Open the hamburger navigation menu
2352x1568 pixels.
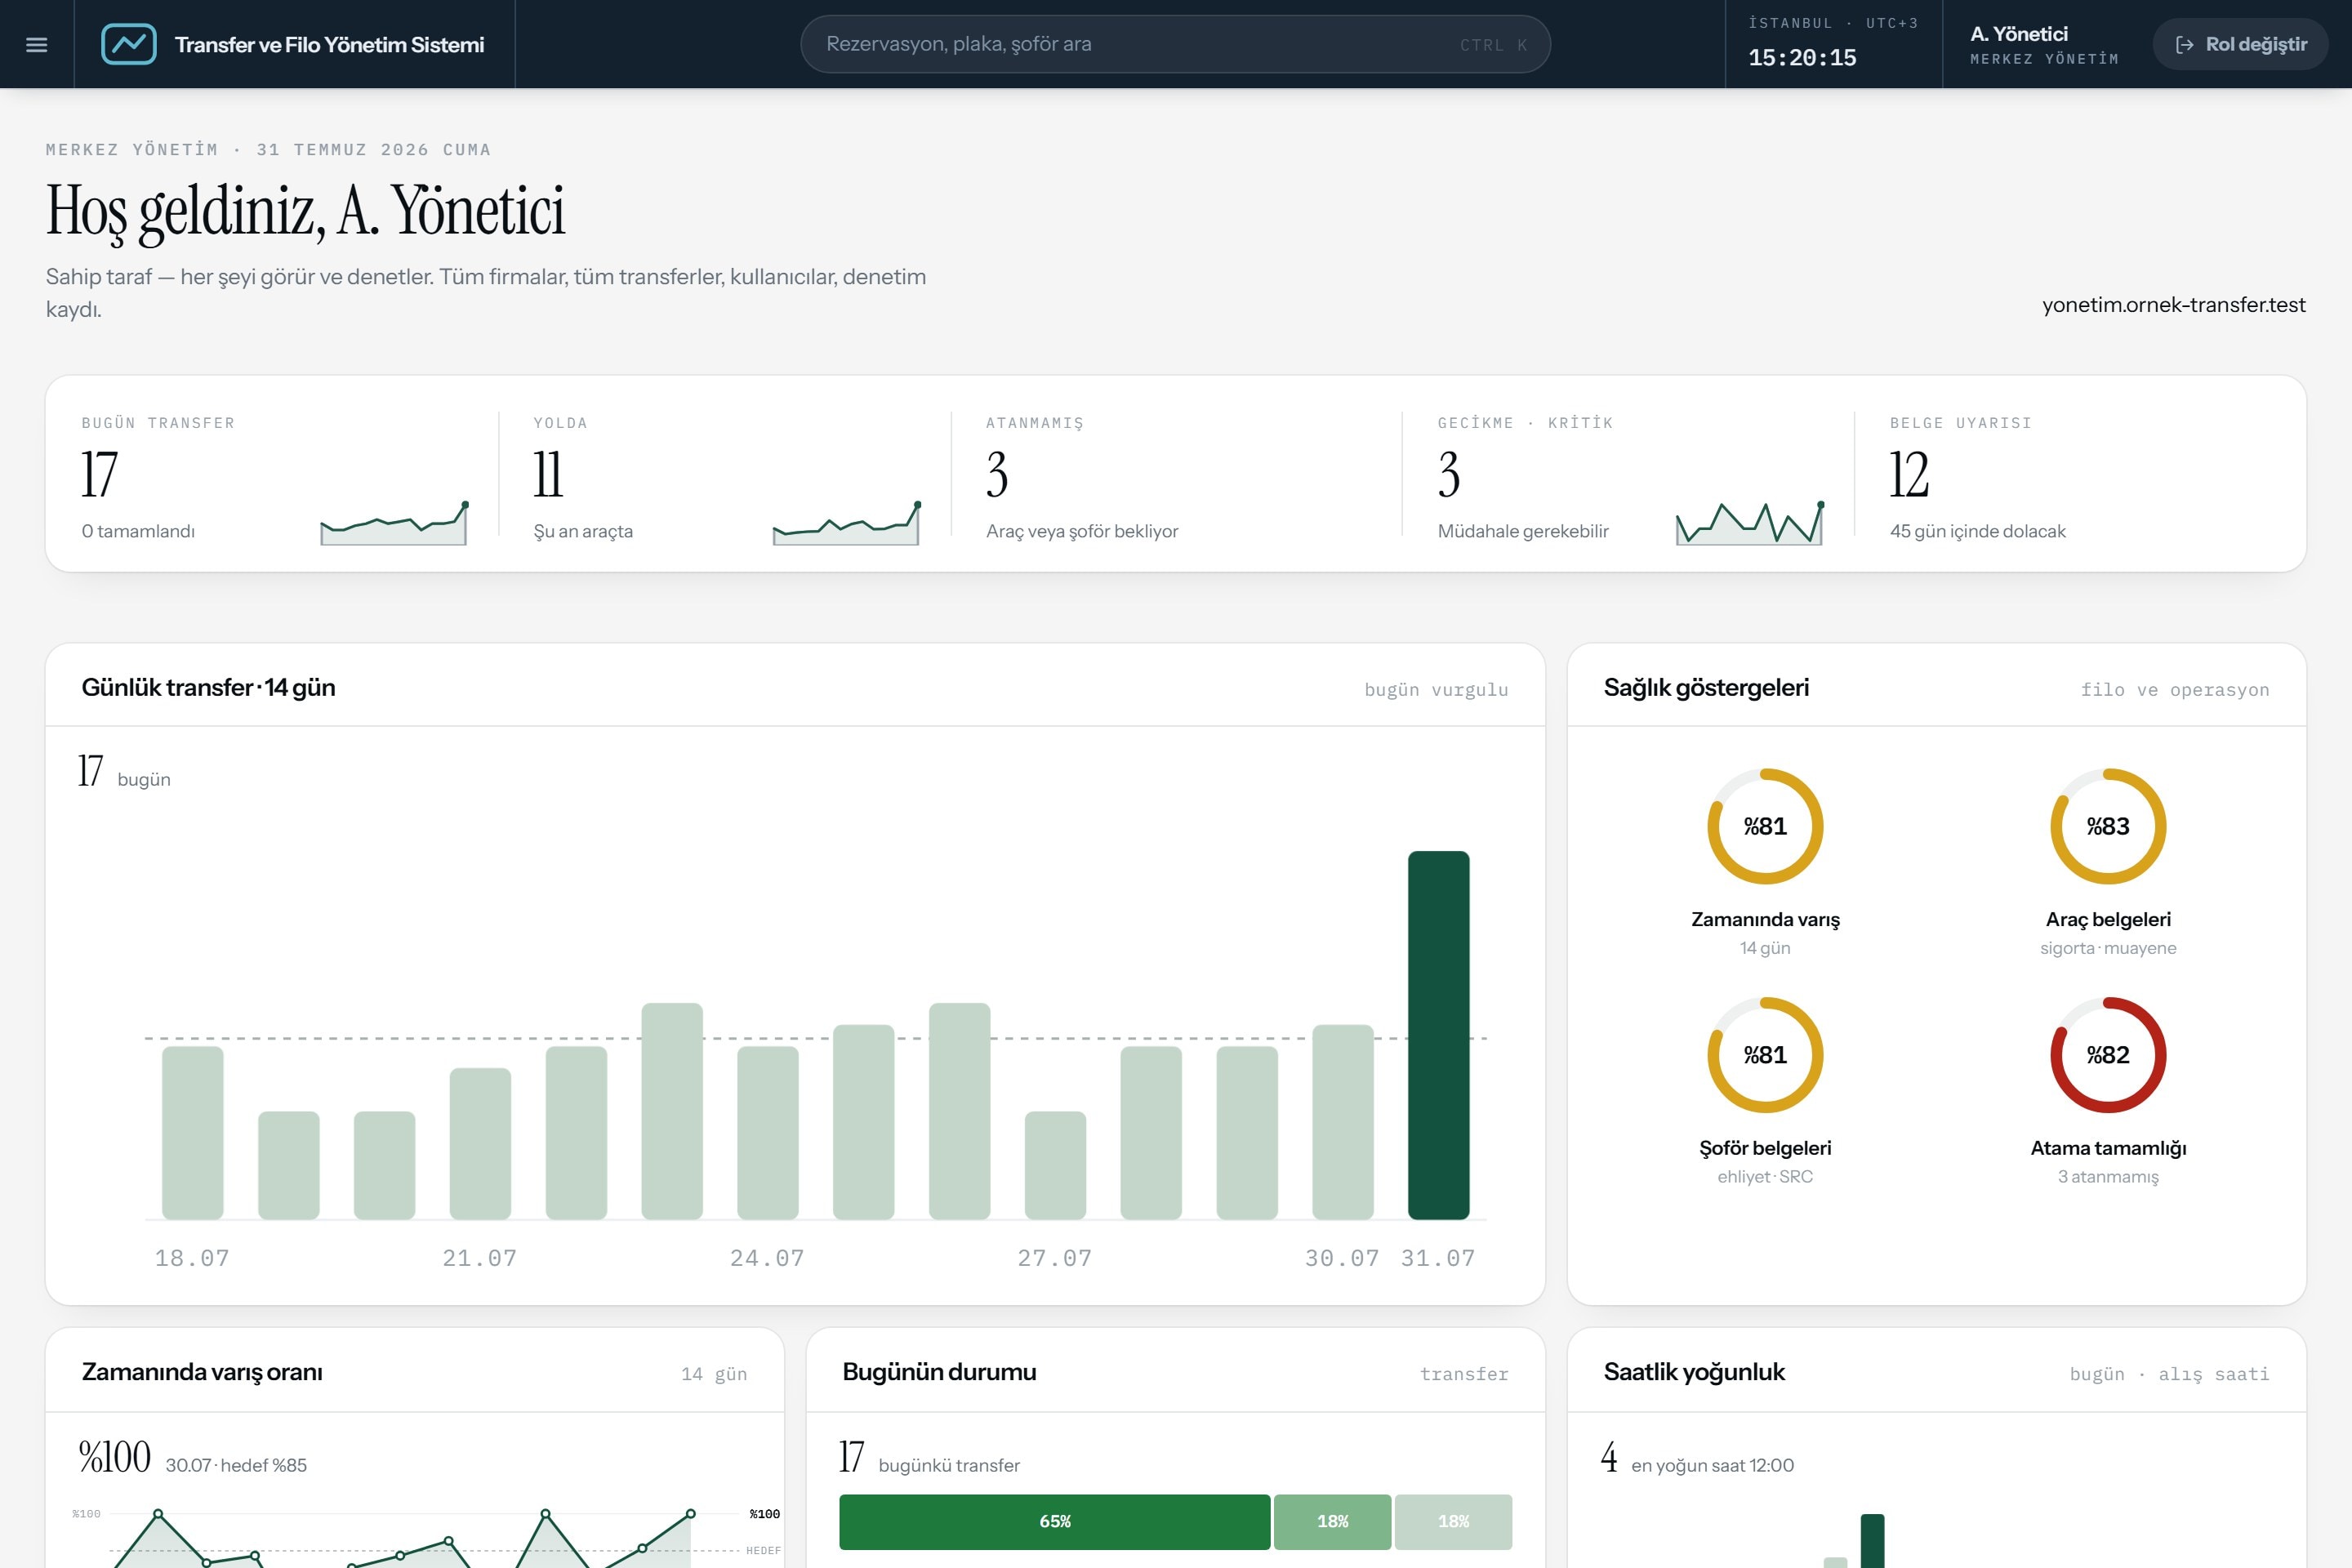tap(37, 44)
